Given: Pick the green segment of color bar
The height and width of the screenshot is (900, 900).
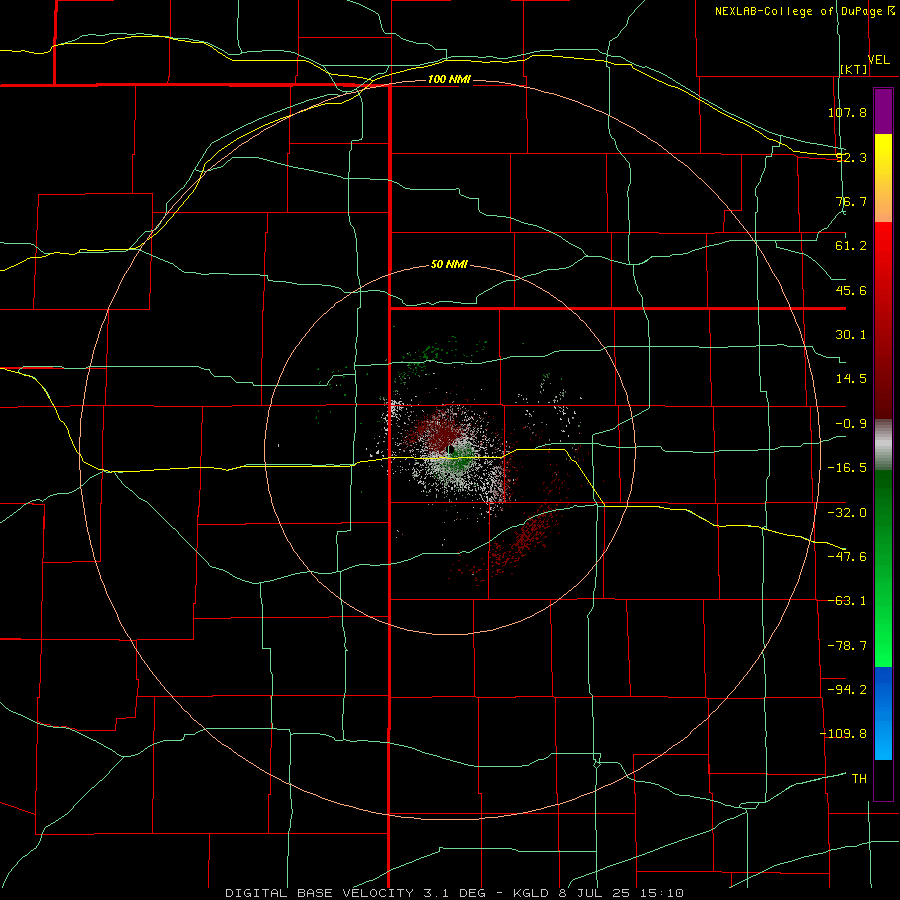Looking at the screenshot, I should point(883,568).
